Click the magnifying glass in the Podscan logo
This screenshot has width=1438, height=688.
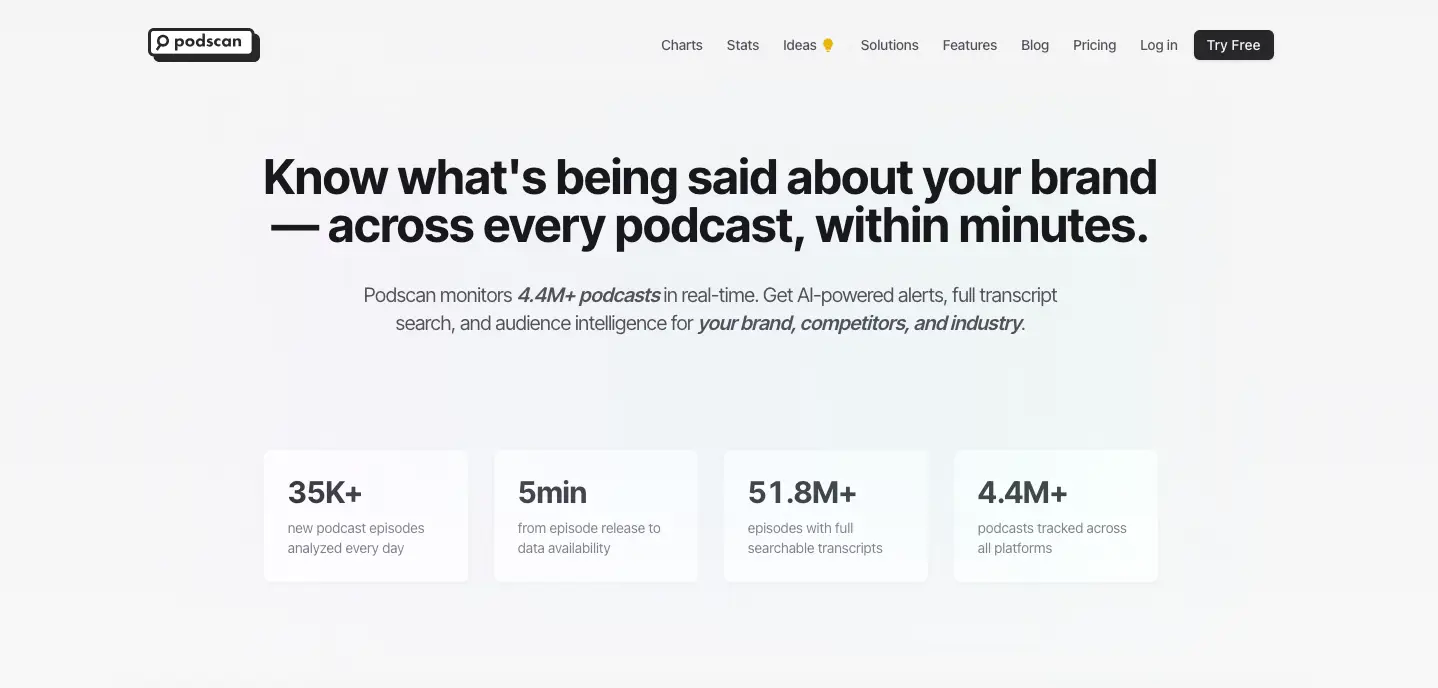coord(163,42)
